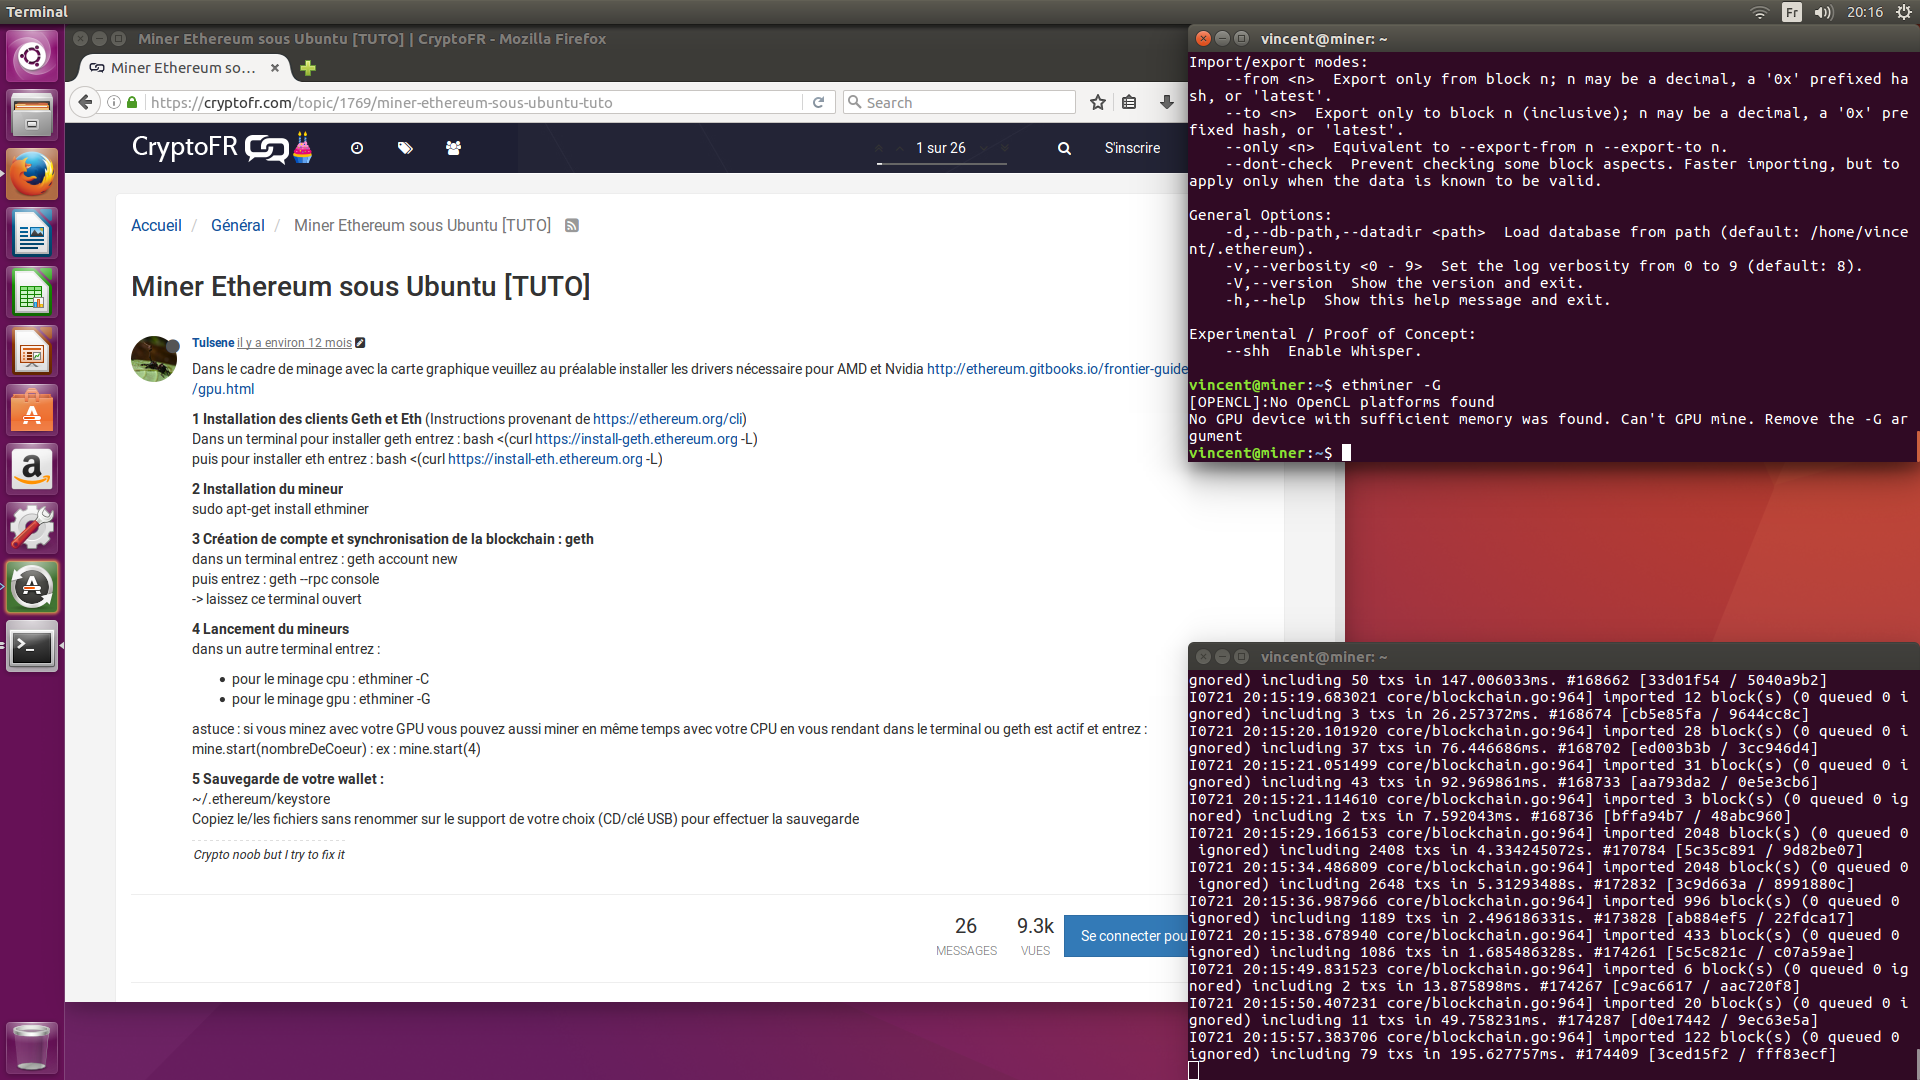Open Files manager from launcher
Viewport: 1920px width, 1080px height.
click(32, 115)
